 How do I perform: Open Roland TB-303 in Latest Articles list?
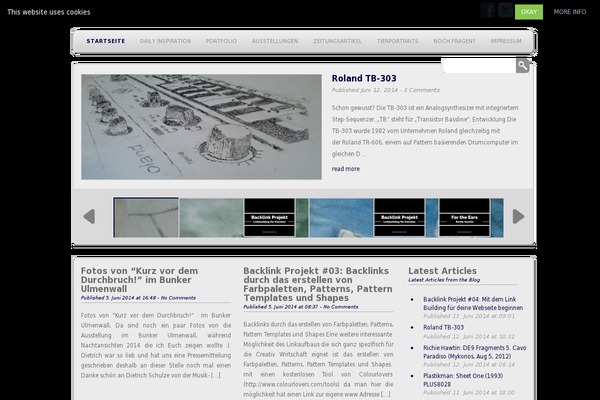pos(443,327)
